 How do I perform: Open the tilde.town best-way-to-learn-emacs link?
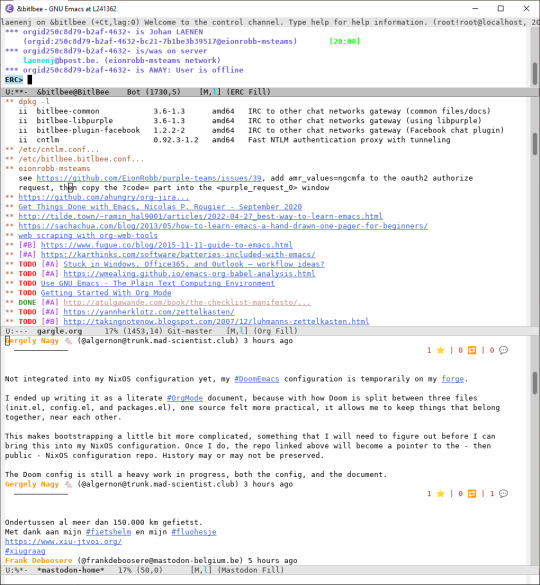point(200,216)
